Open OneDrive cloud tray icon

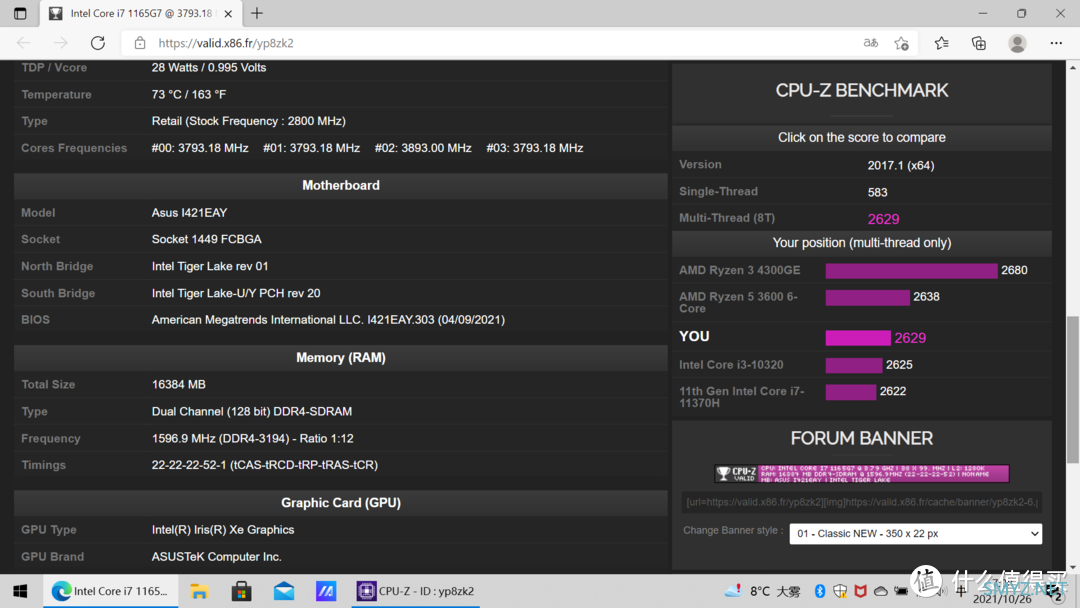point(880,591)
